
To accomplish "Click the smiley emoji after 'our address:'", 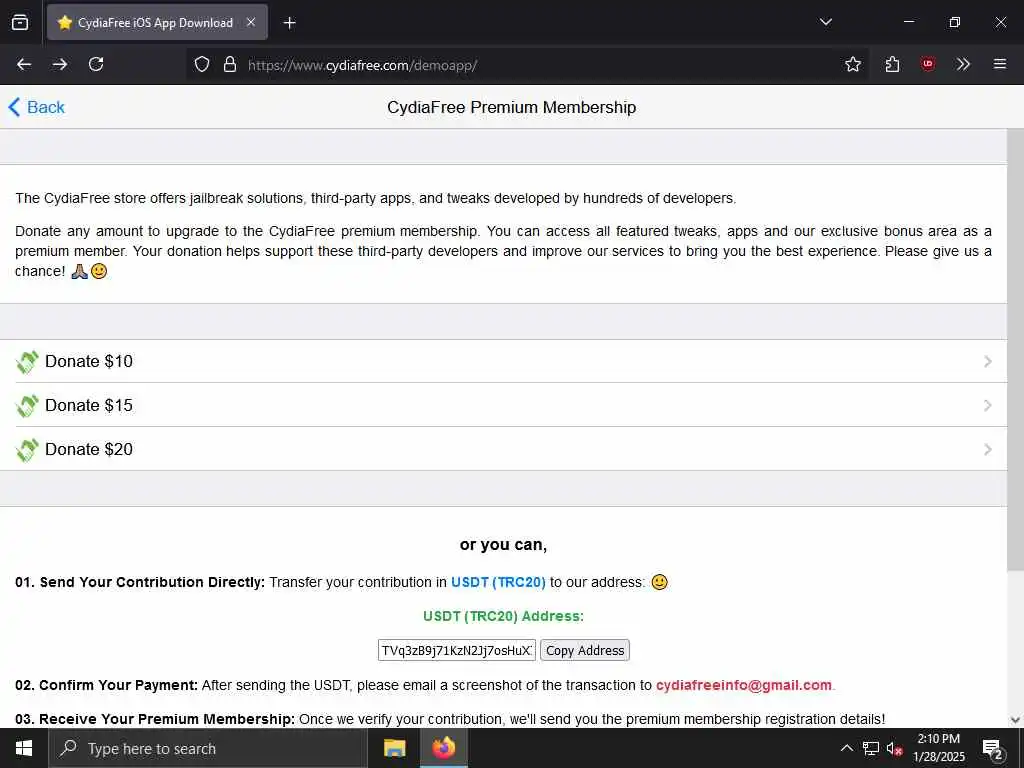I will tap(660, 582).
